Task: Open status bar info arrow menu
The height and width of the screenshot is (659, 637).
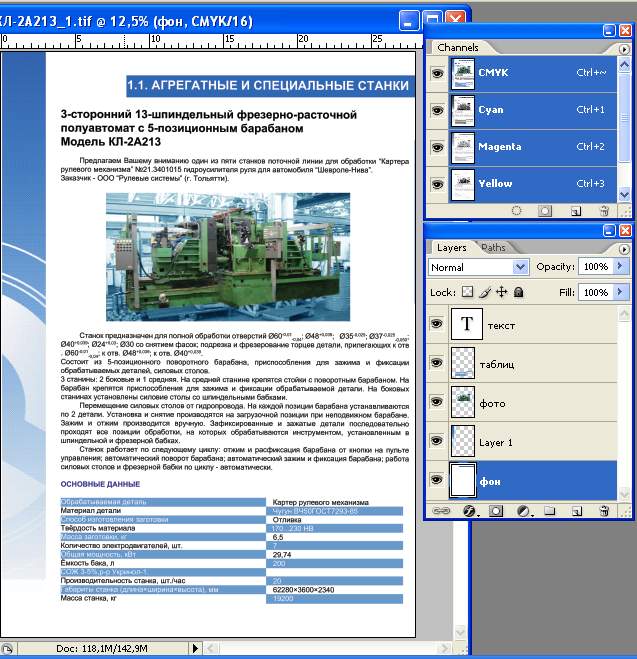Action: (x=195, y=648)
